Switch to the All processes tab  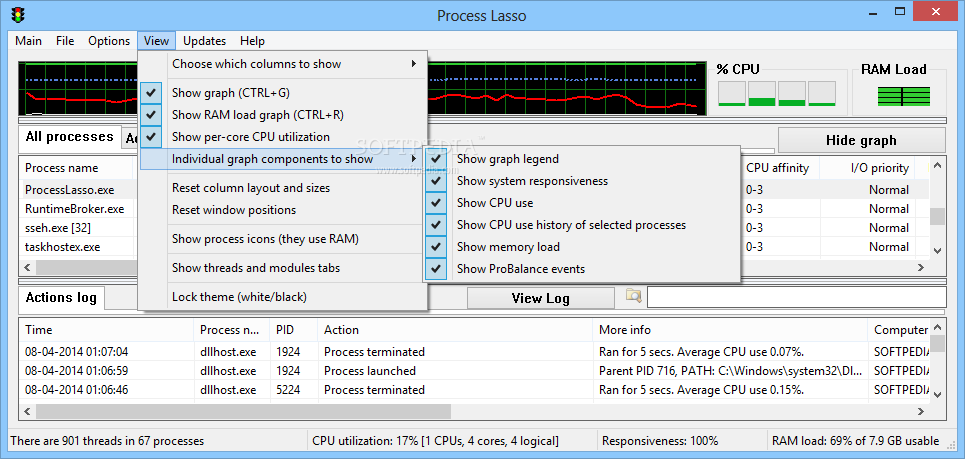pyautogui.click(x=70, y=137)
